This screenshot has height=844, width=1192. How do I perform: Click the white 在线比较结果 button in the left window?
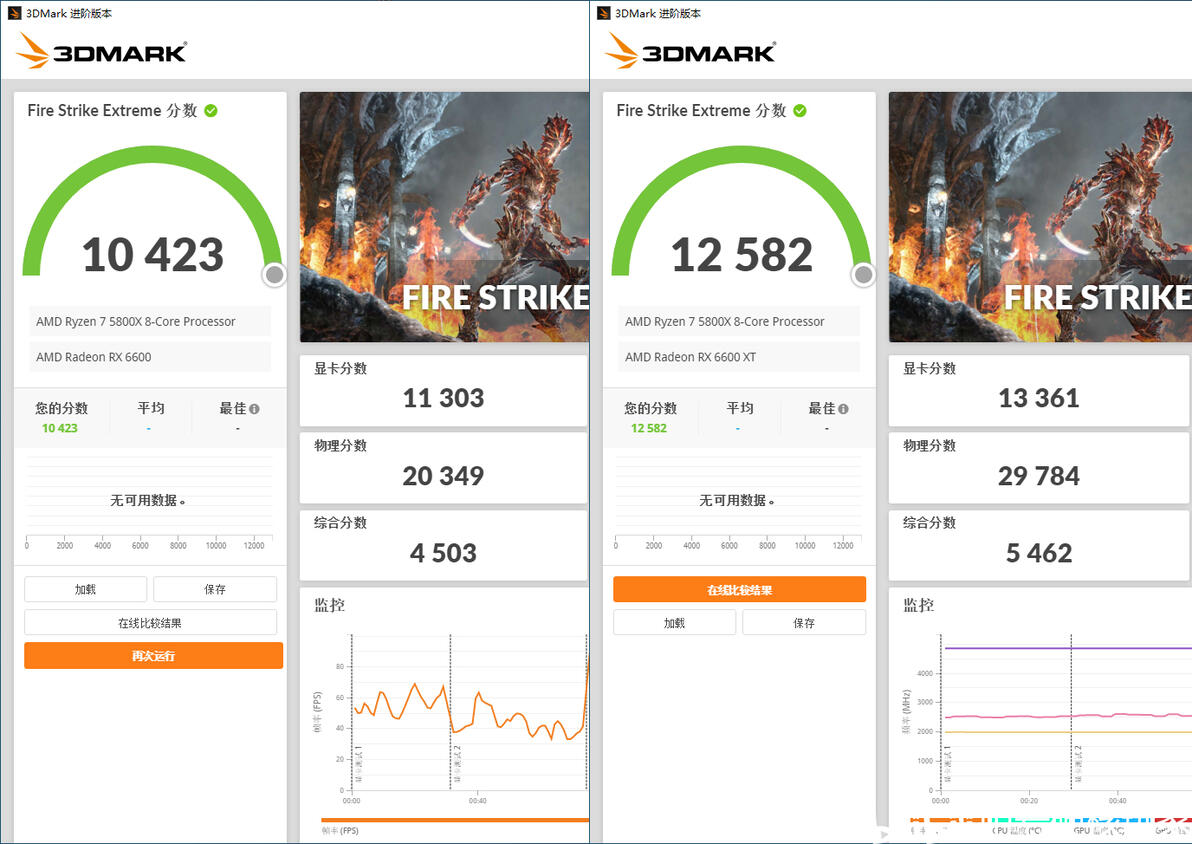click(151, 623)
